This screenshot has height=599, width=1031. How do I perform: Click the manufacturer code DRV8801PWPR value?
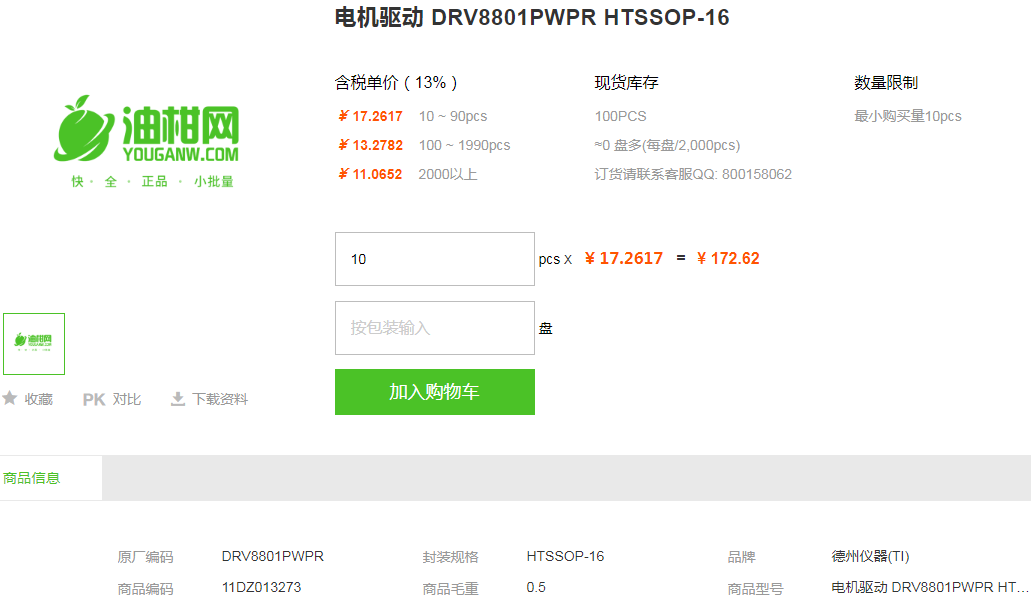pos(273,556)
